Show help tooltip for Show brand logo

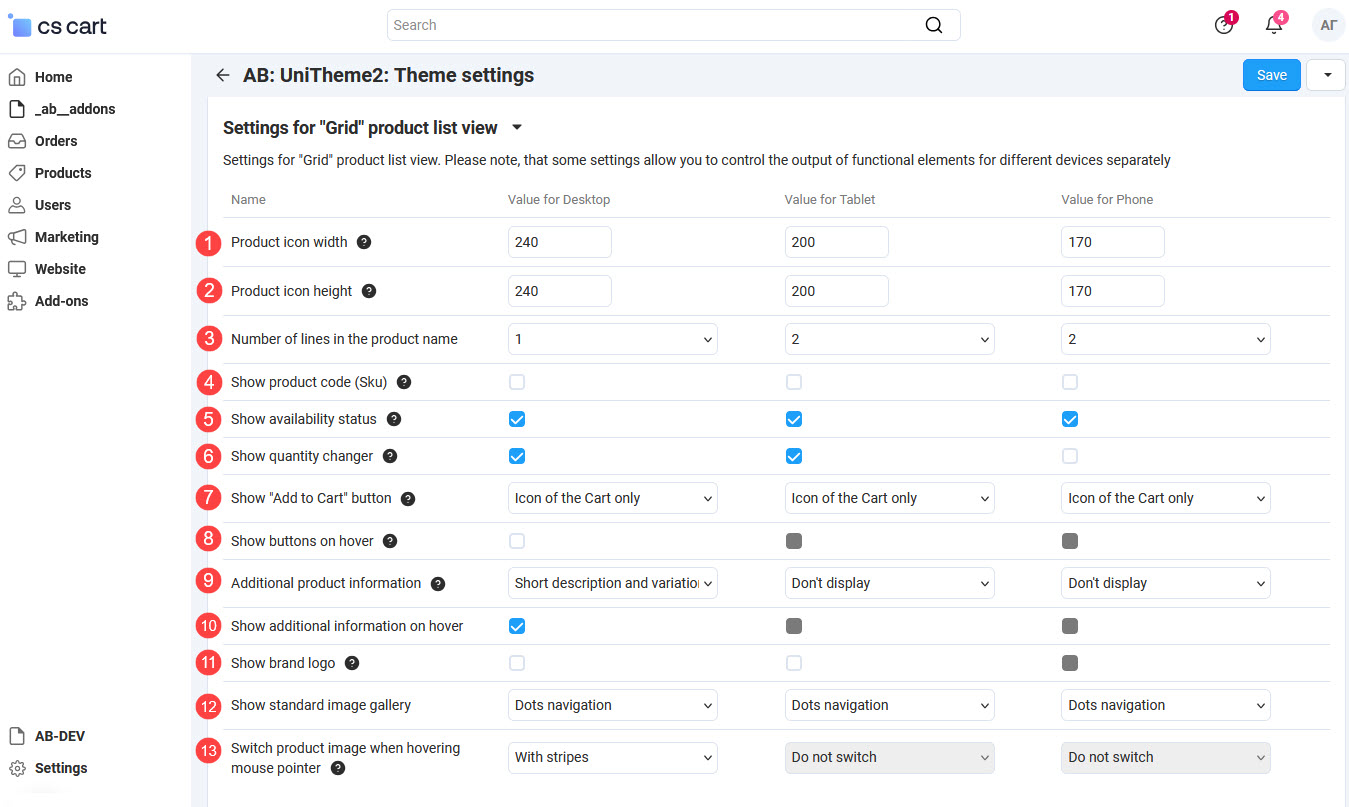click(x=352, y=663)
